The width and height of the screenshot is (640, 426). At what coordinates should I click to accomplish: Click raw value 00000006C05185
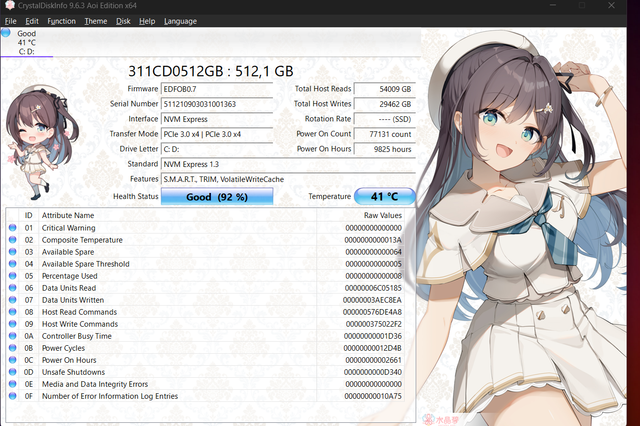(373, 288)
